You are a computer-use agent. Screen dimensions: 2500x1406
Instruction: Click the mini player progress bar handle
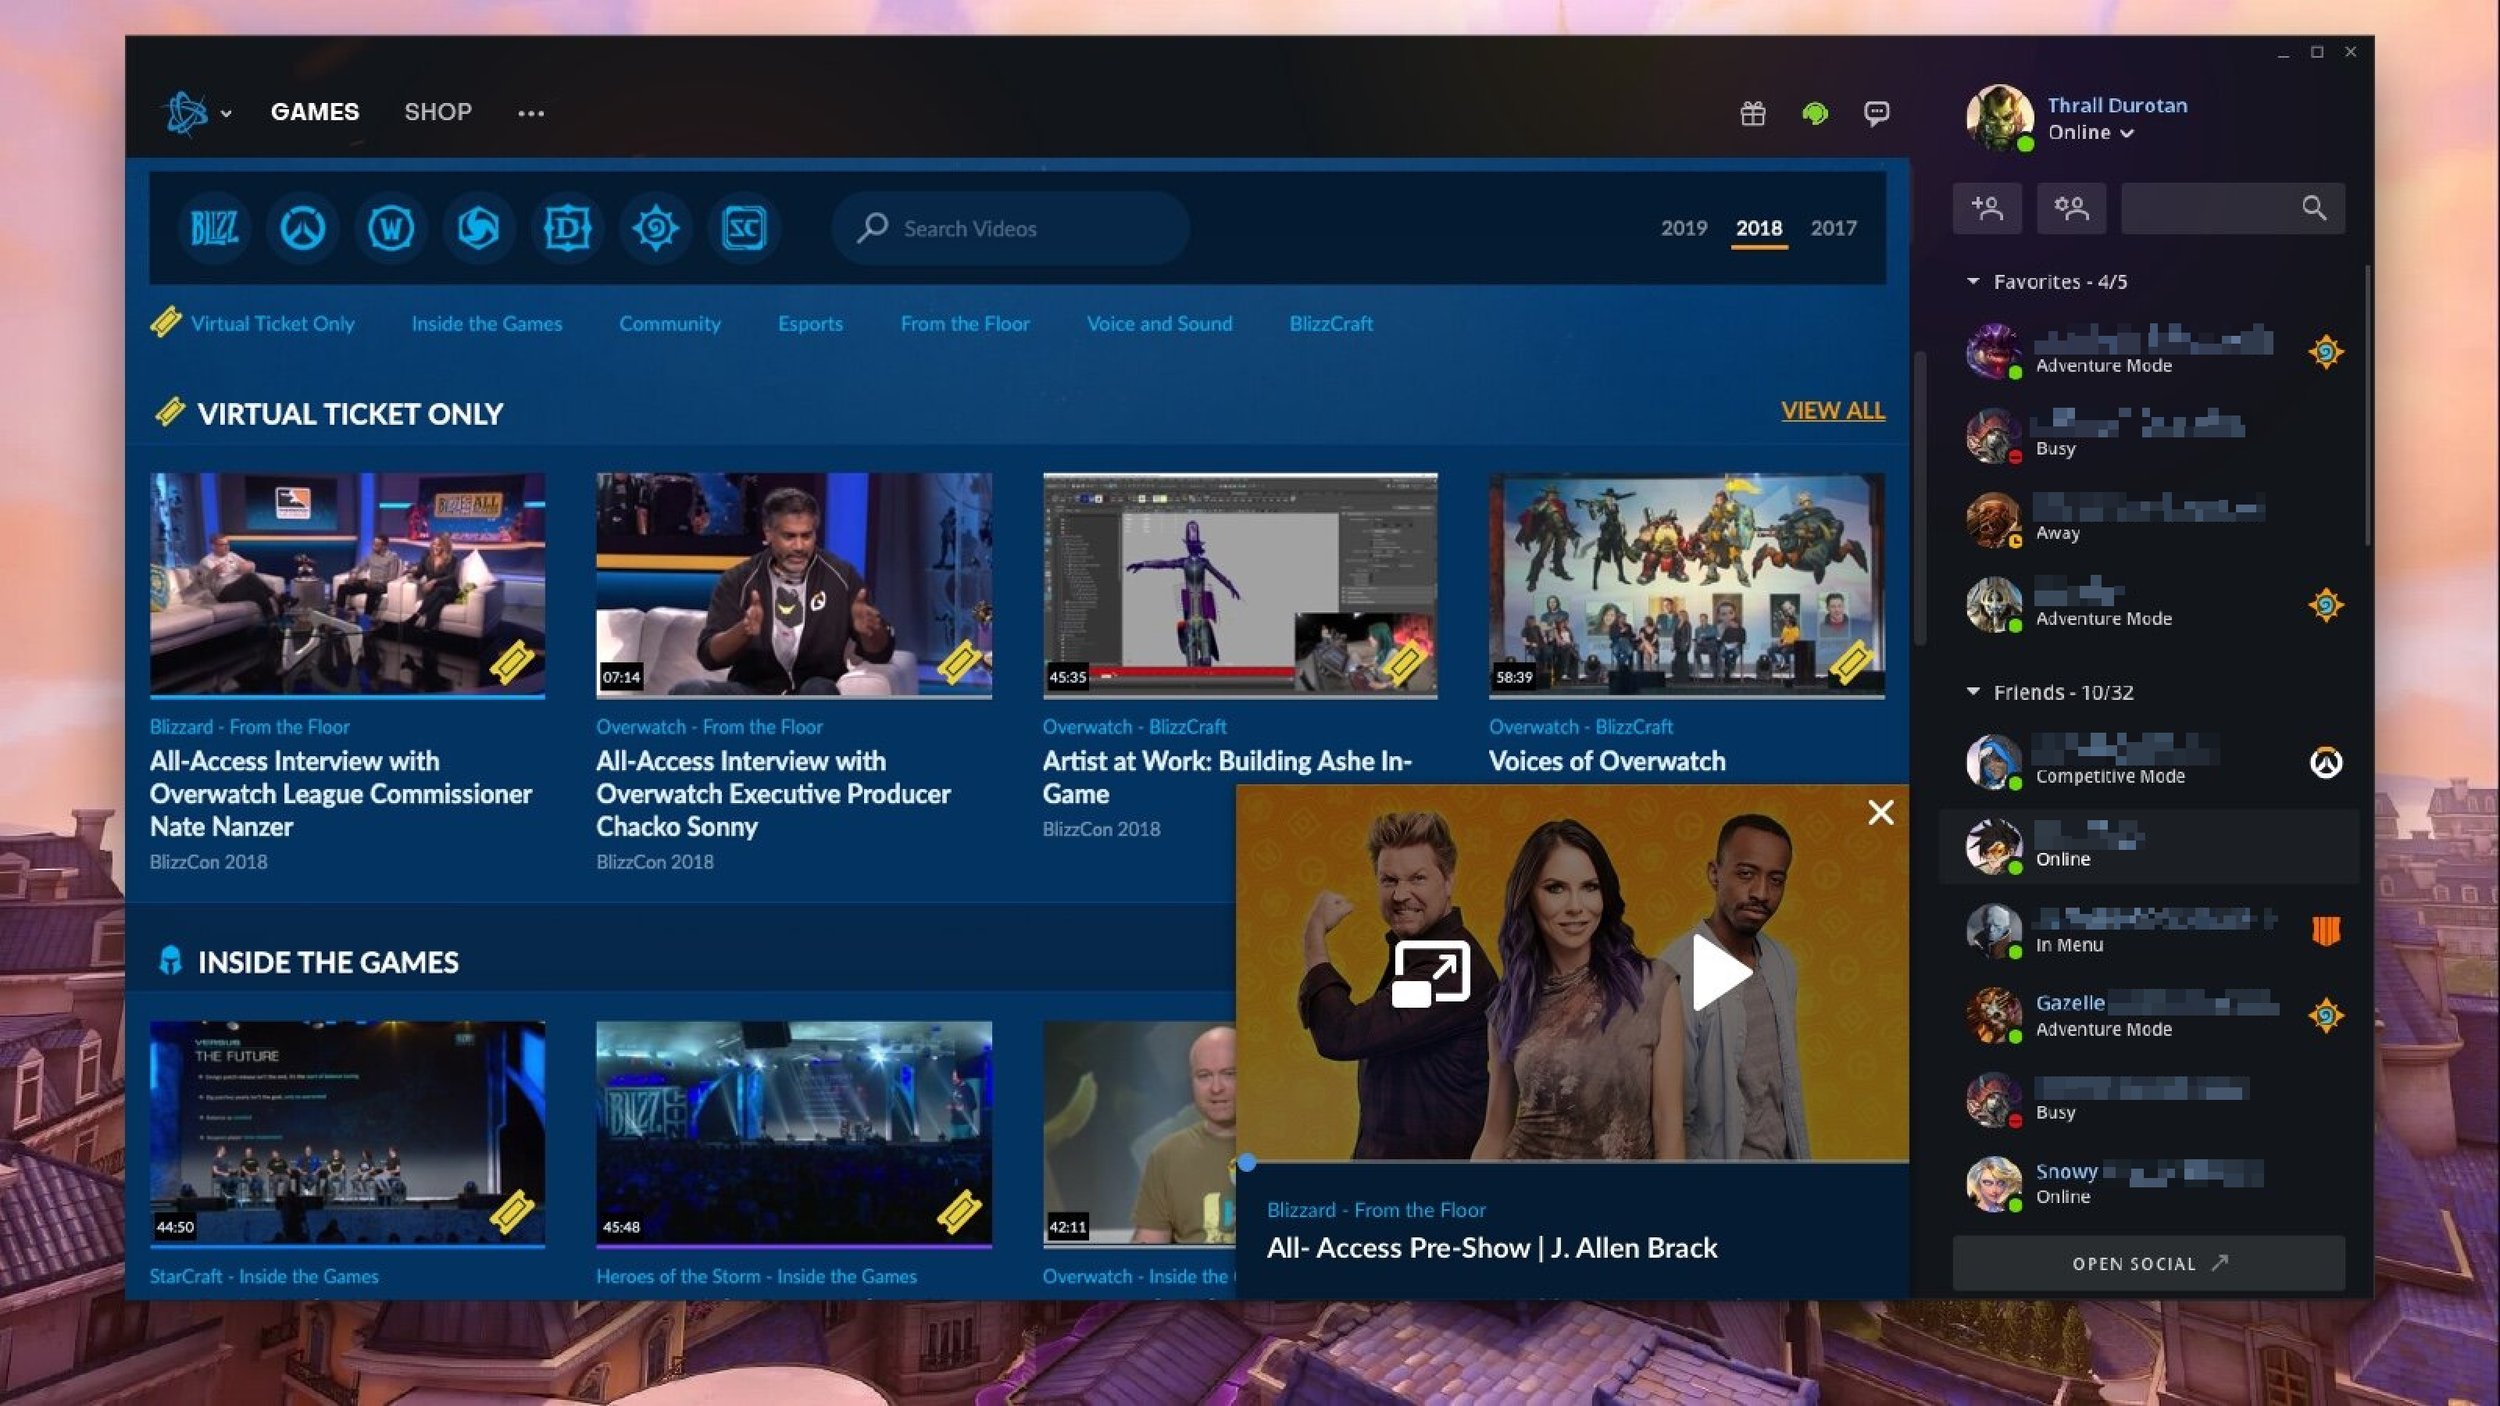1246,1162
